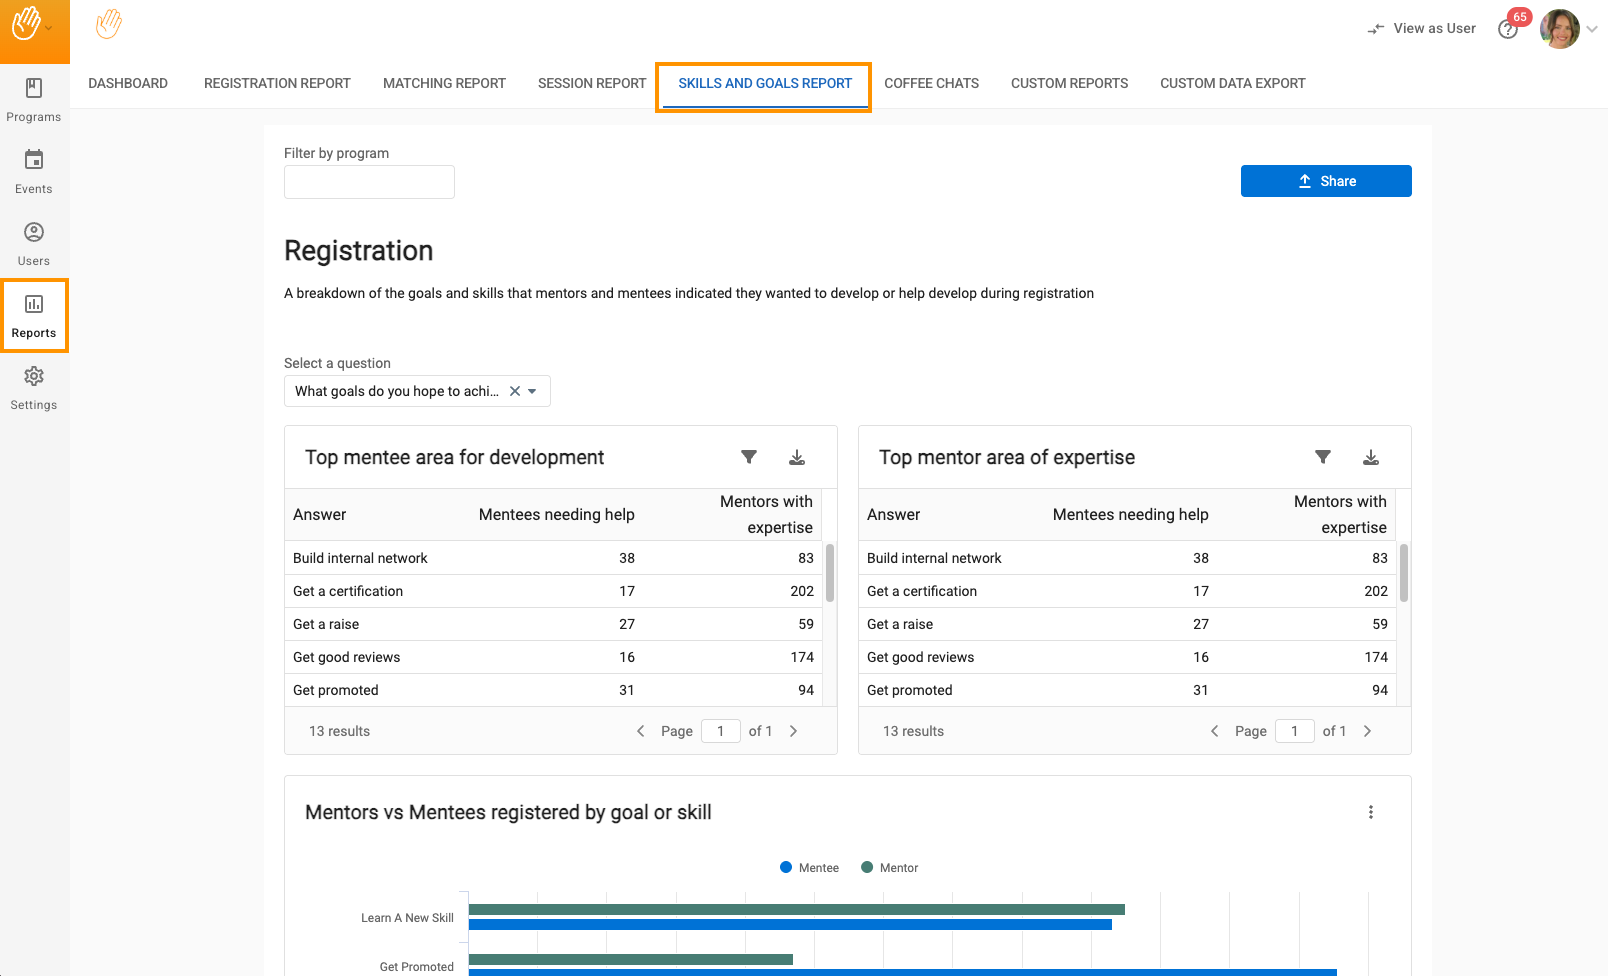Click the Filter by program field
This screenshot has width=1608, height=976.
(x=369, y=182)
